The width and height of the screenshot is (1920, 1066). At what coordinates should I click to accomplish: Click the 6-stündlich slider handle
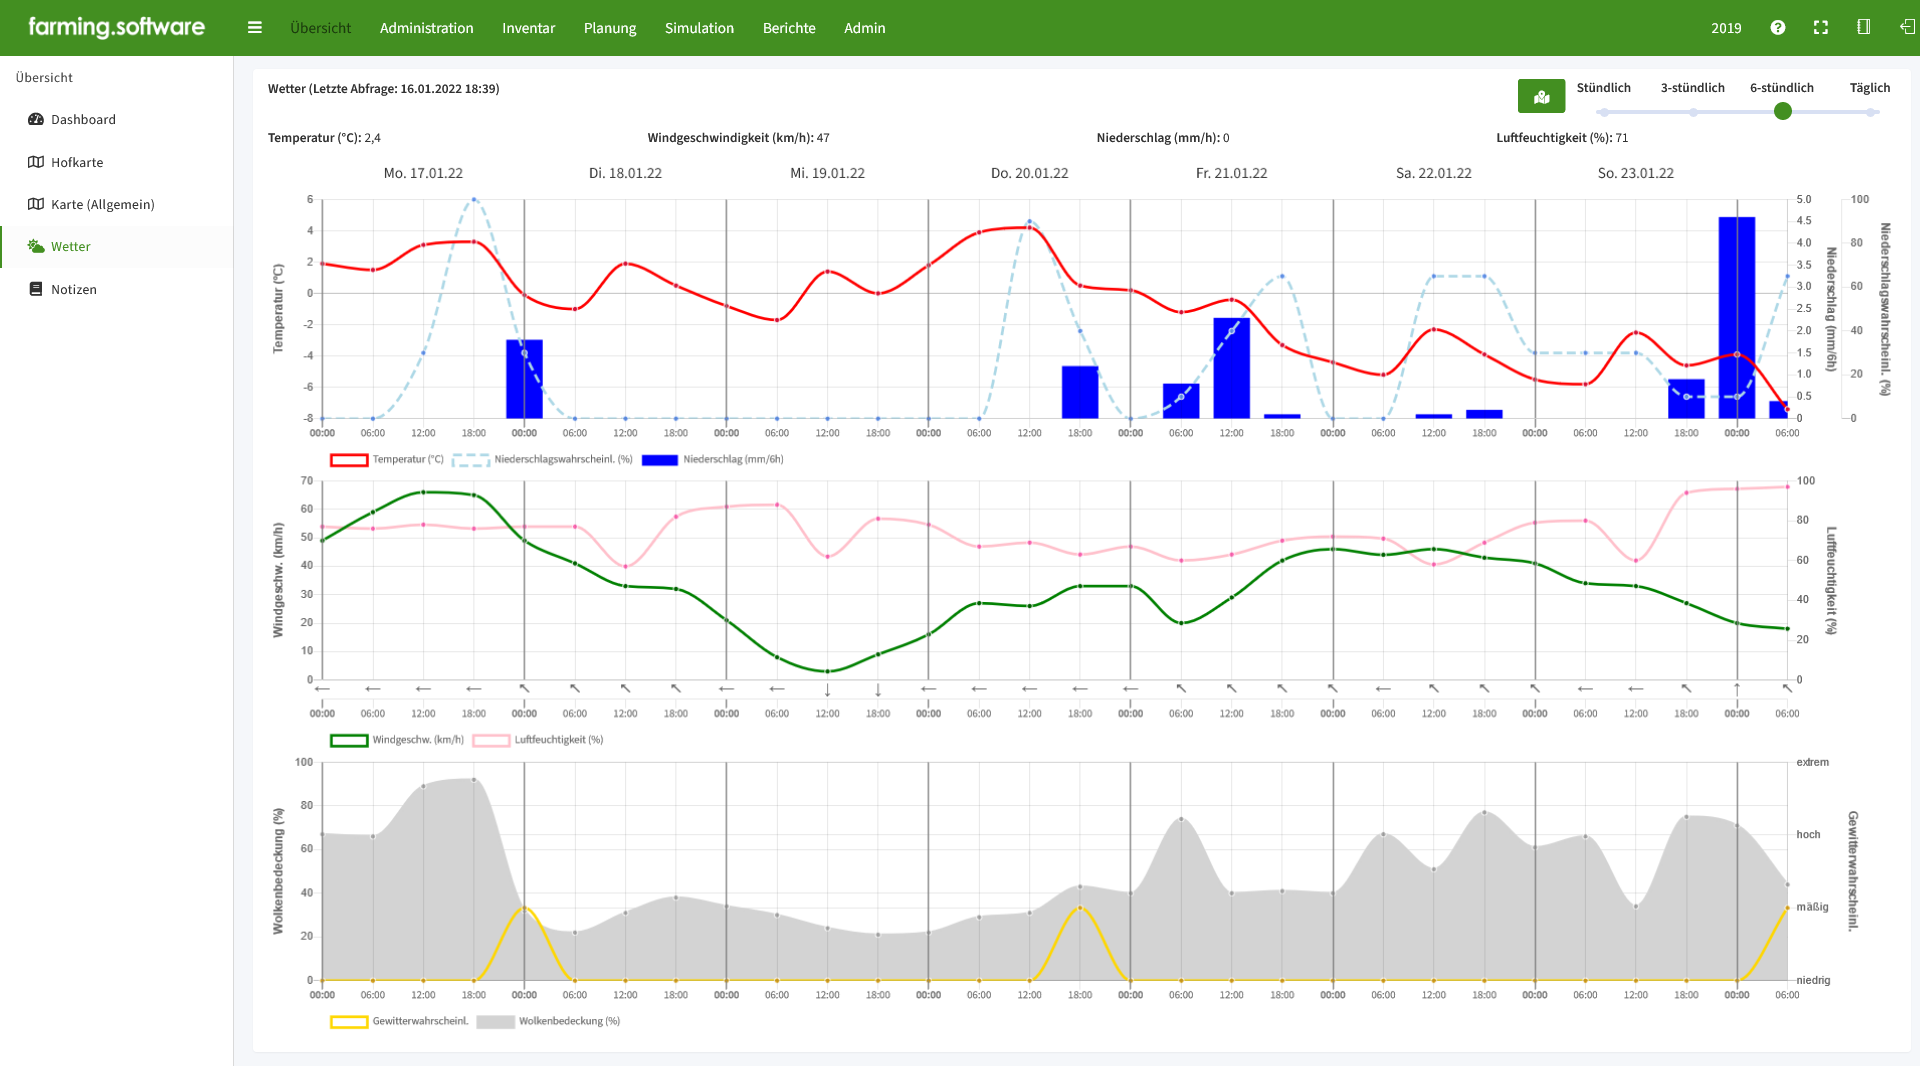pos(1782,111)
